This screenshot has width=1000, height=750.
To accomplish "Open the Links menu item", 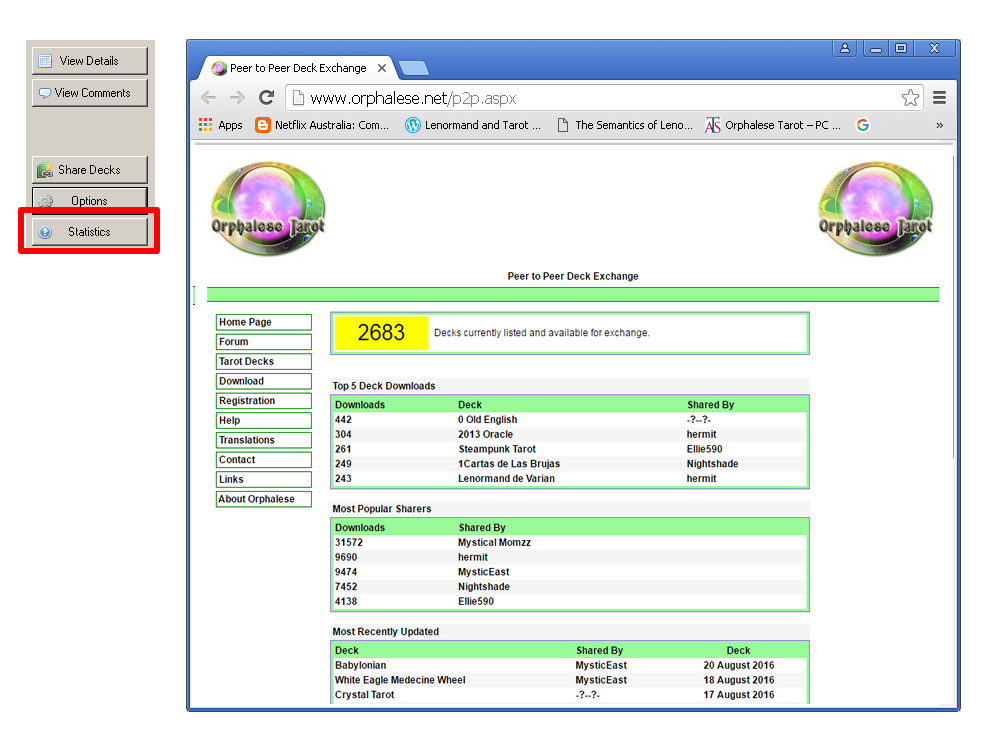I will (263, 479).
